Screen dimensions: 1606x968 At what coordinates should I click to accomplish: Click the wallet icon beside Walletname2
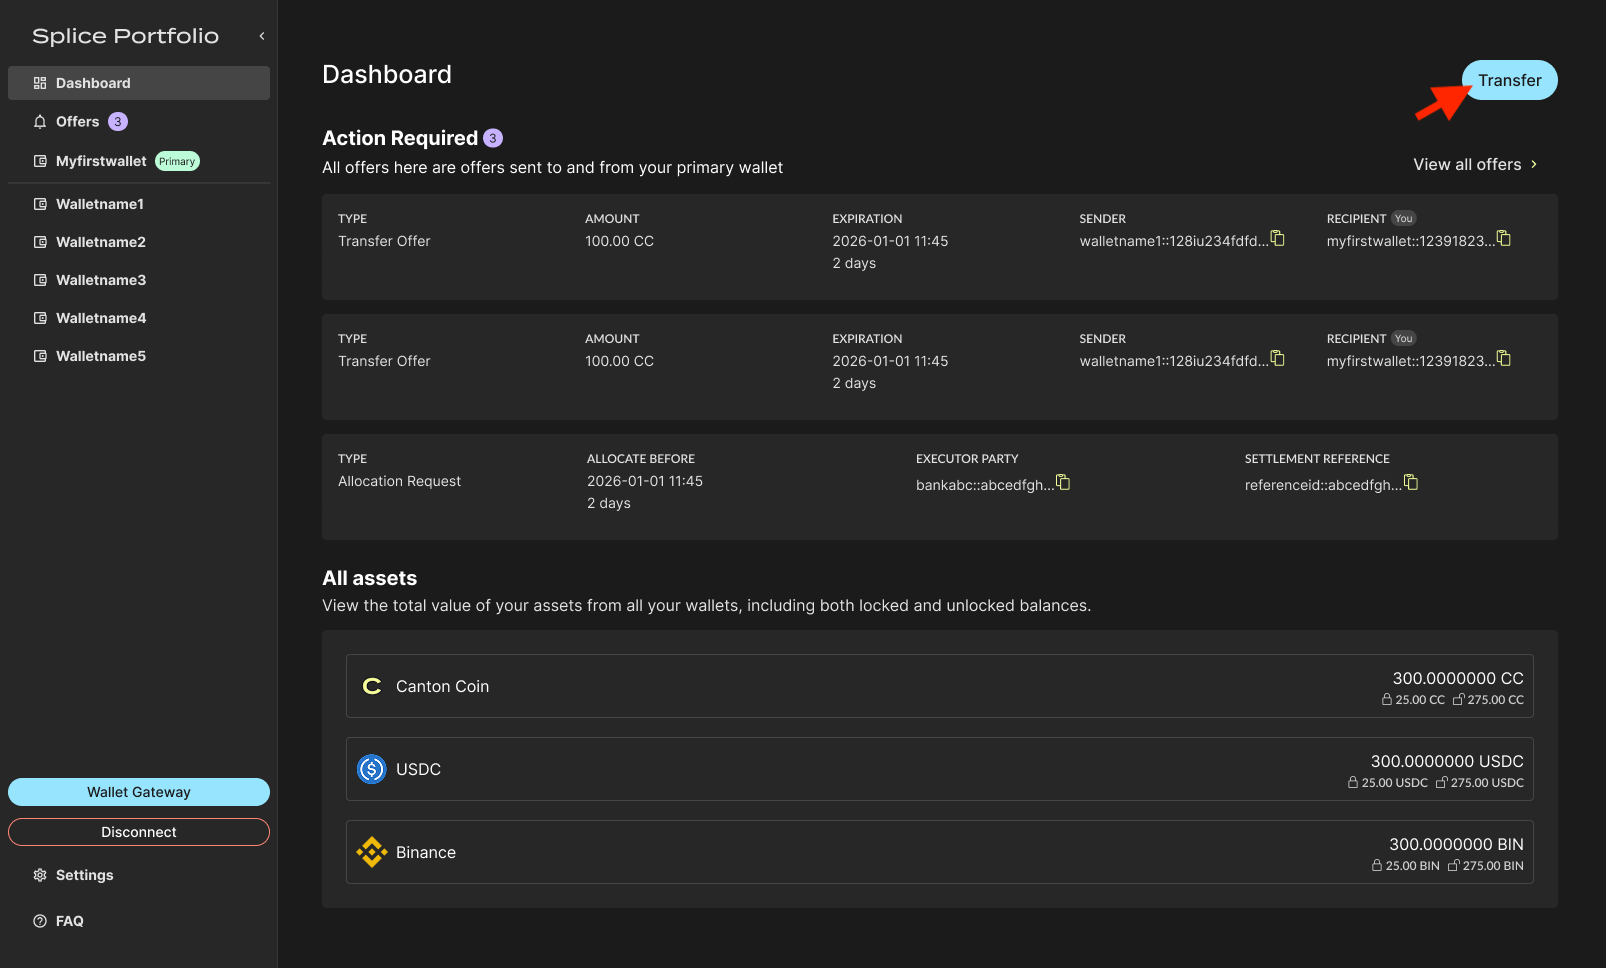pos(40,242)
